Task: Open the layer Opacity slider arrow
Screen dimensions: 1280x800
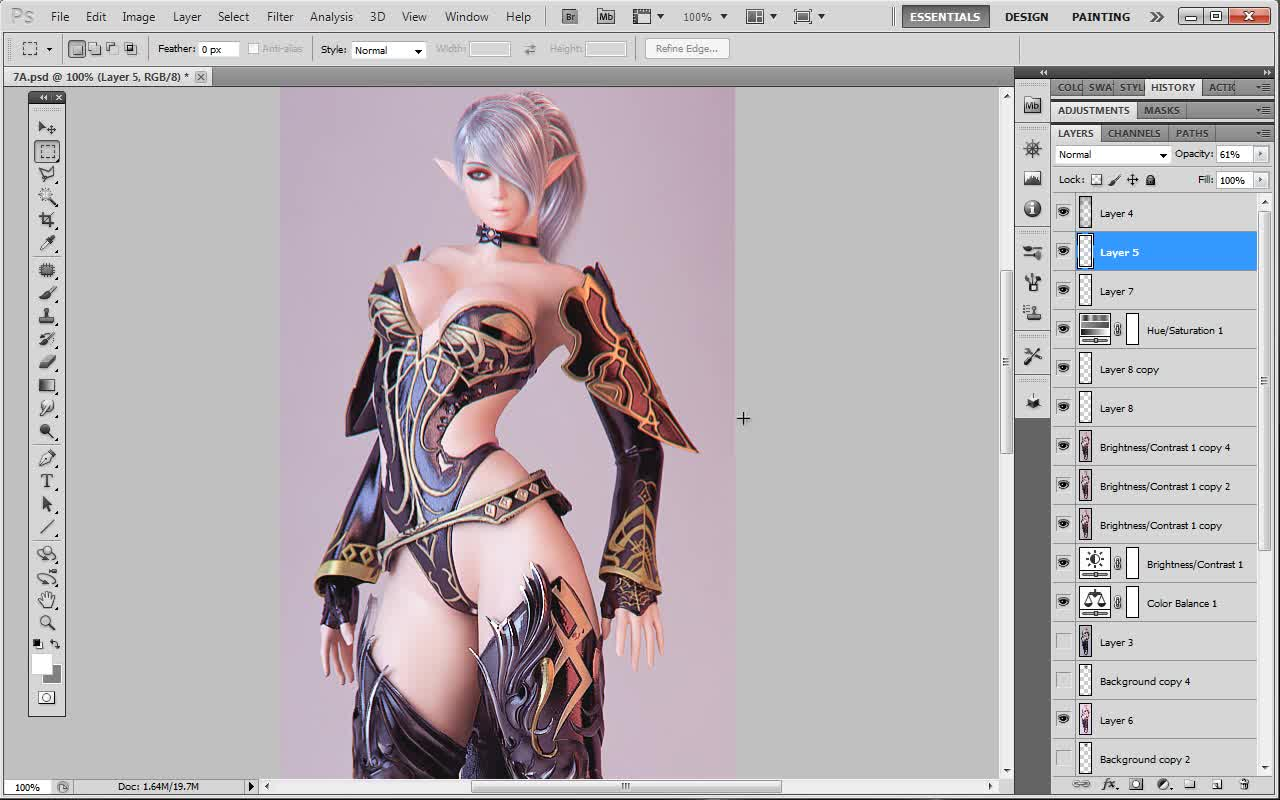Action: 1260,154
